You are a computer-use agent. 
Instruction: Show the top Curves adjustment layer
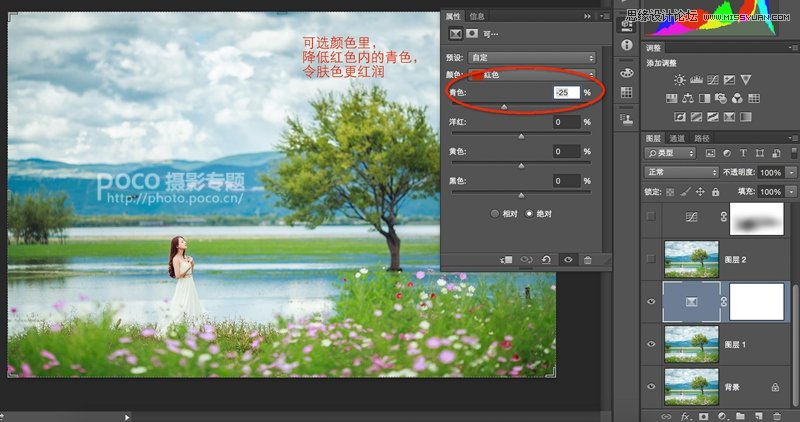tap(651, 216)
